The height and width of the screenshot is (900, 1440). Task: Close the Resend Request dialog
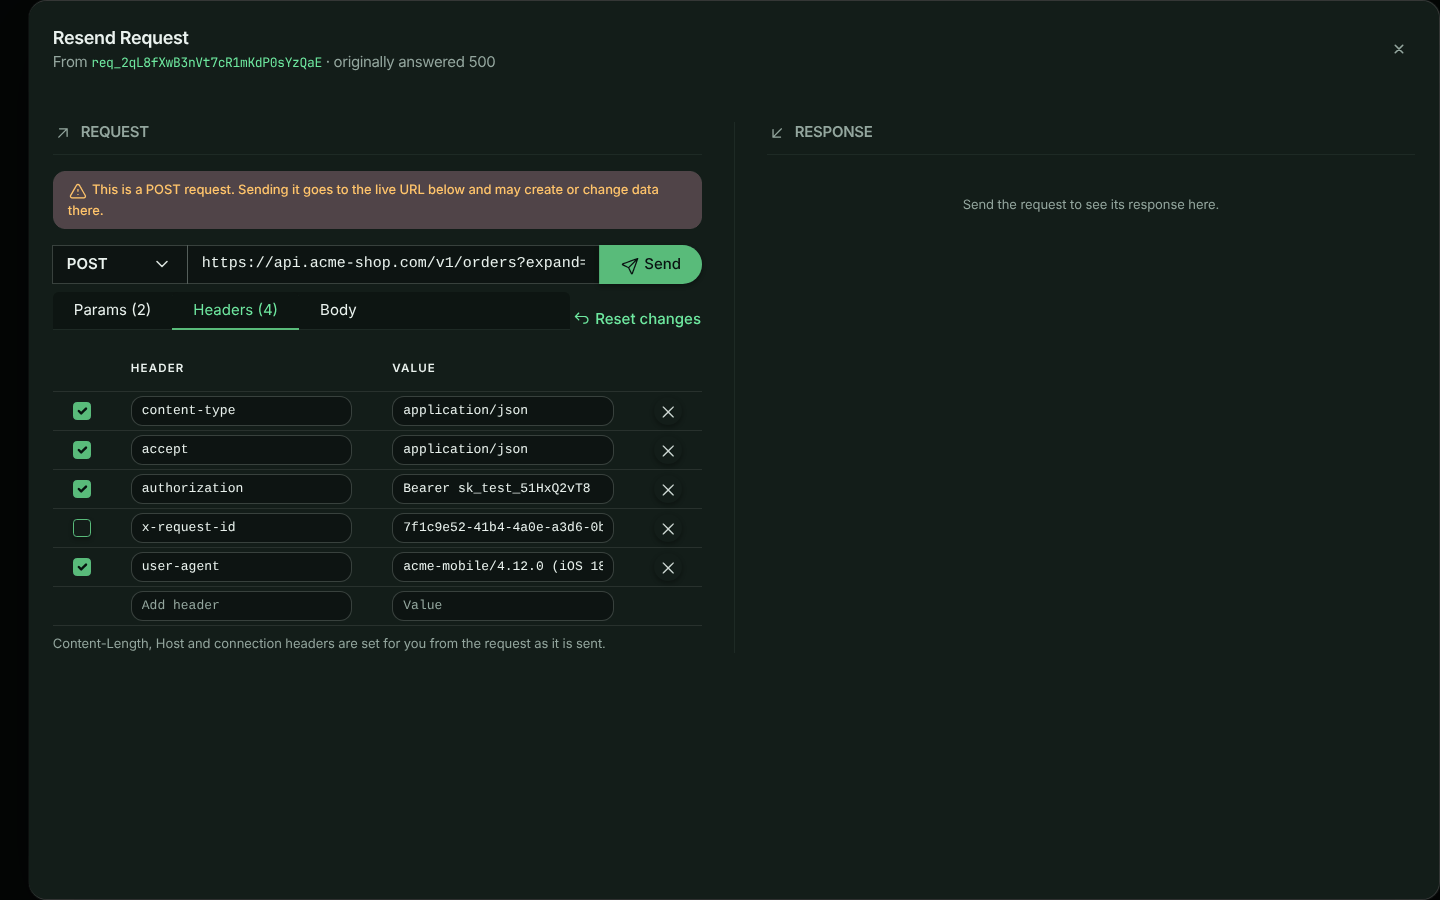click(1399, 49)
